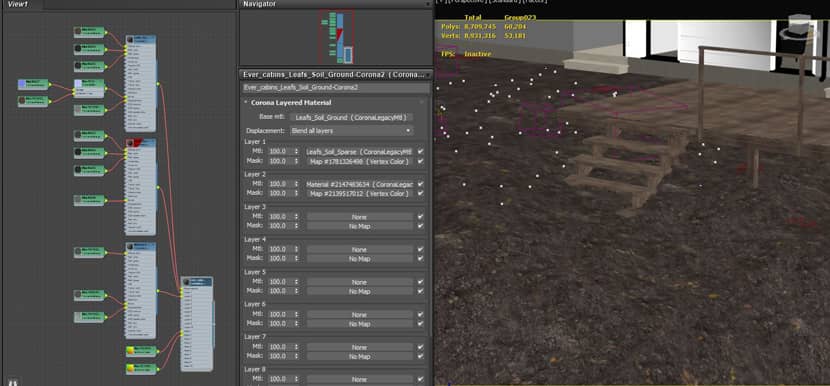Assign material to Layer 3 None slot
830x386 pixels.
[359, 217]
